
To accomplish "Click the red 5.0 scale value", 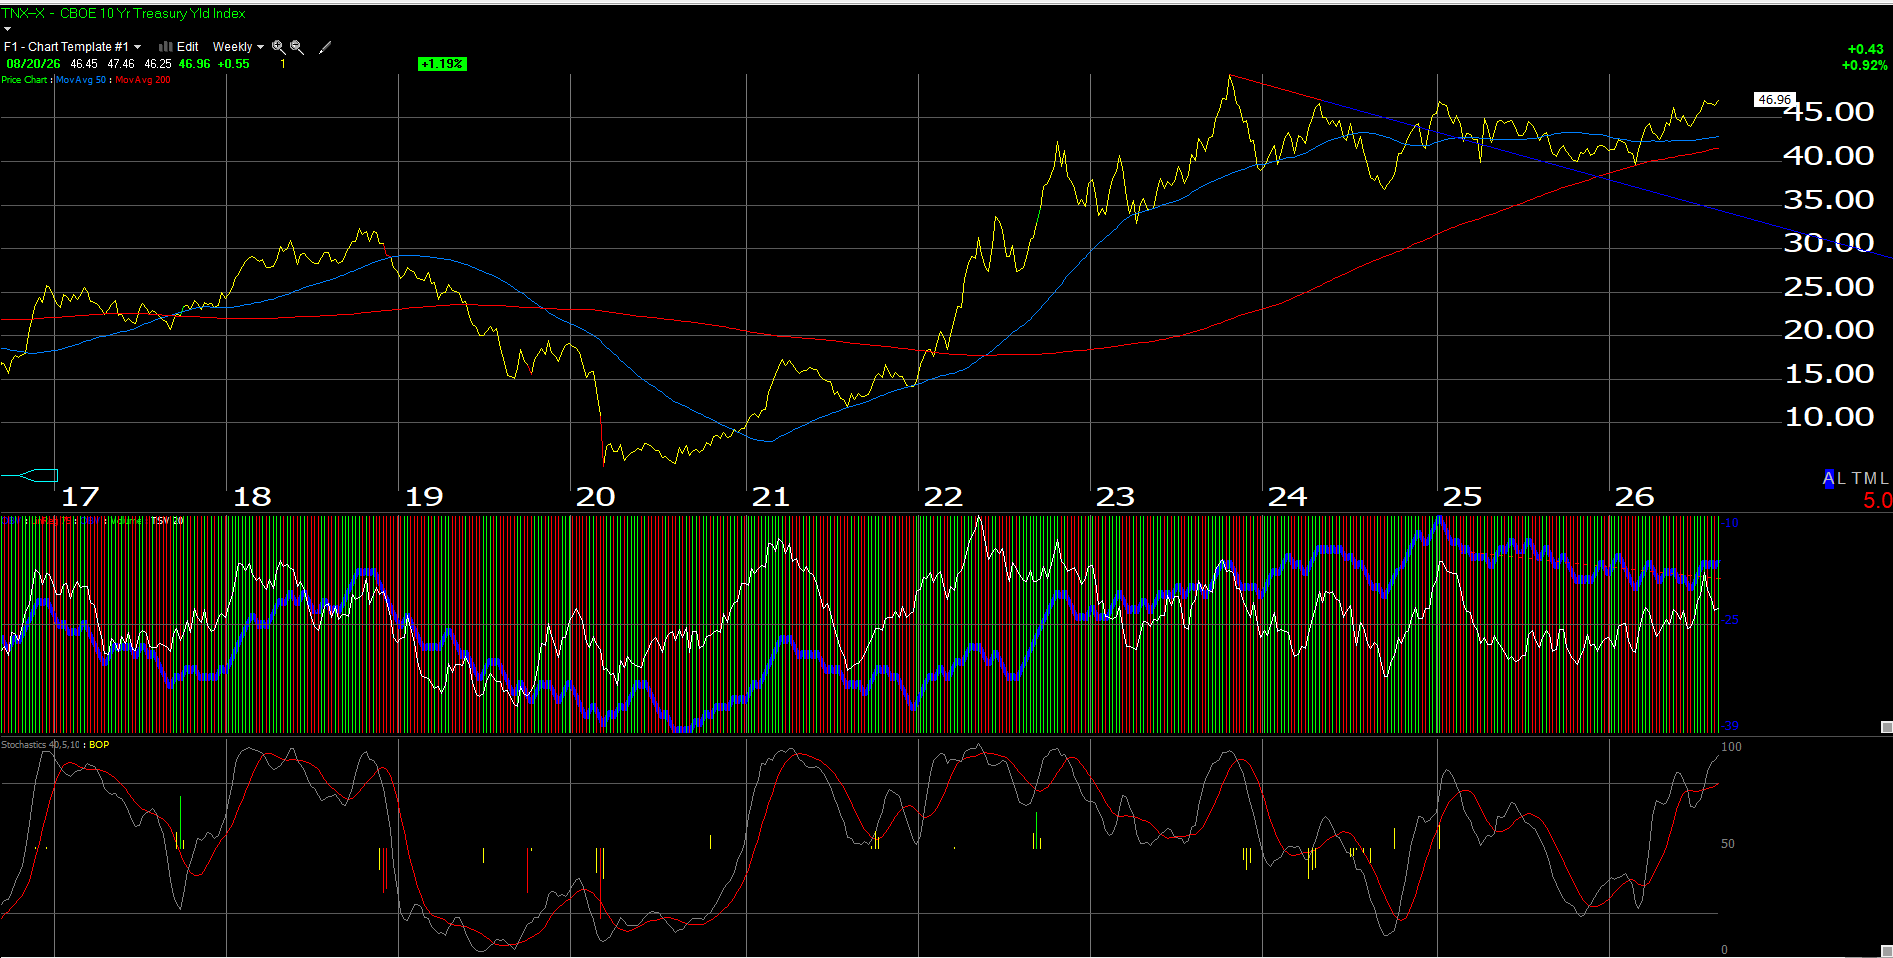I will click(x=1877, y=500).
